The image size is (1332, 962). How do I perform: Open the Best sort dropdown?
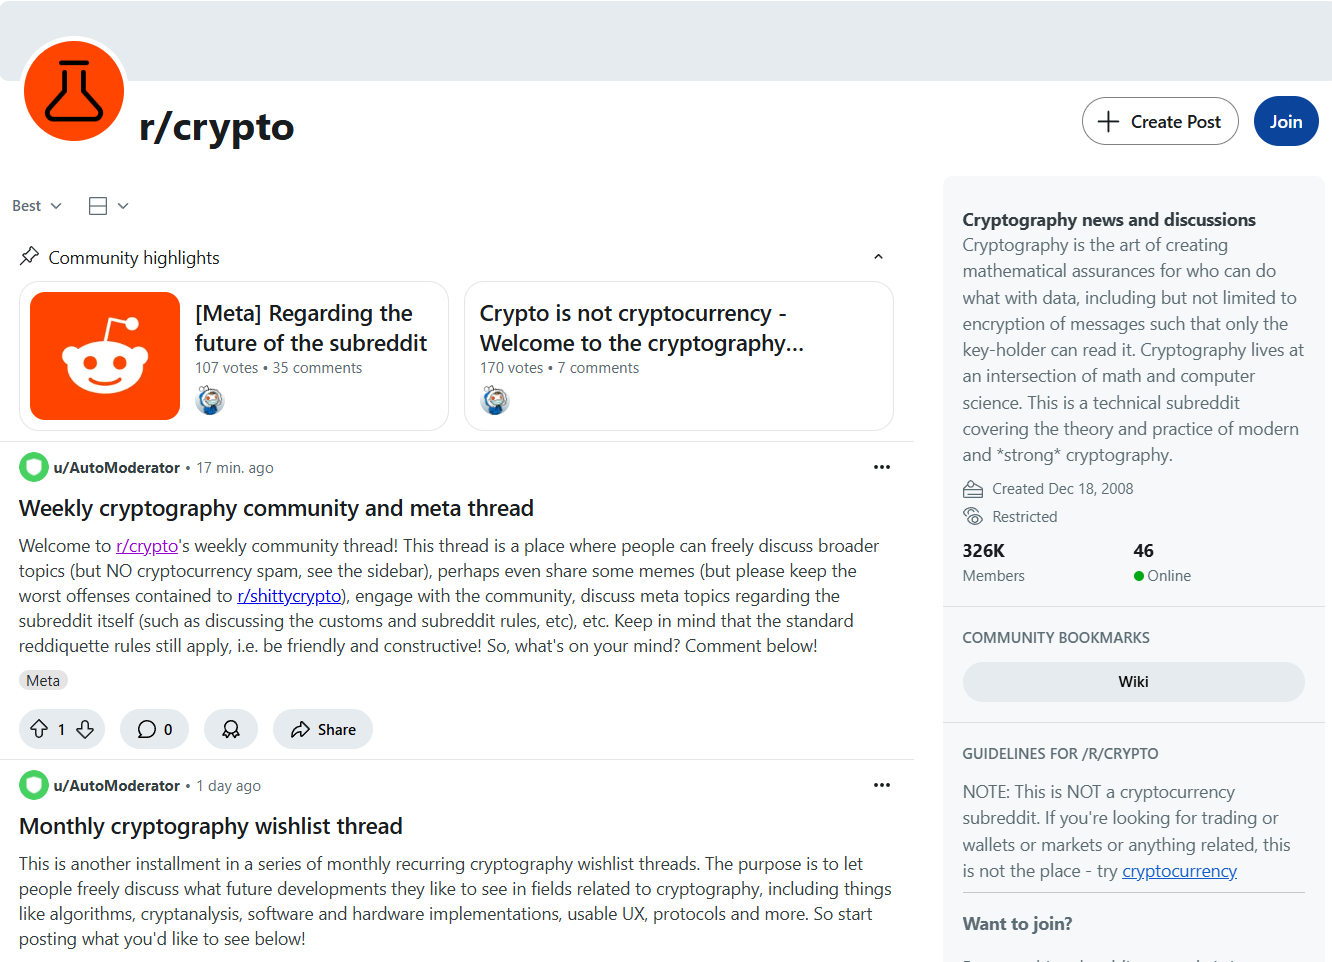tap(37, 205)
